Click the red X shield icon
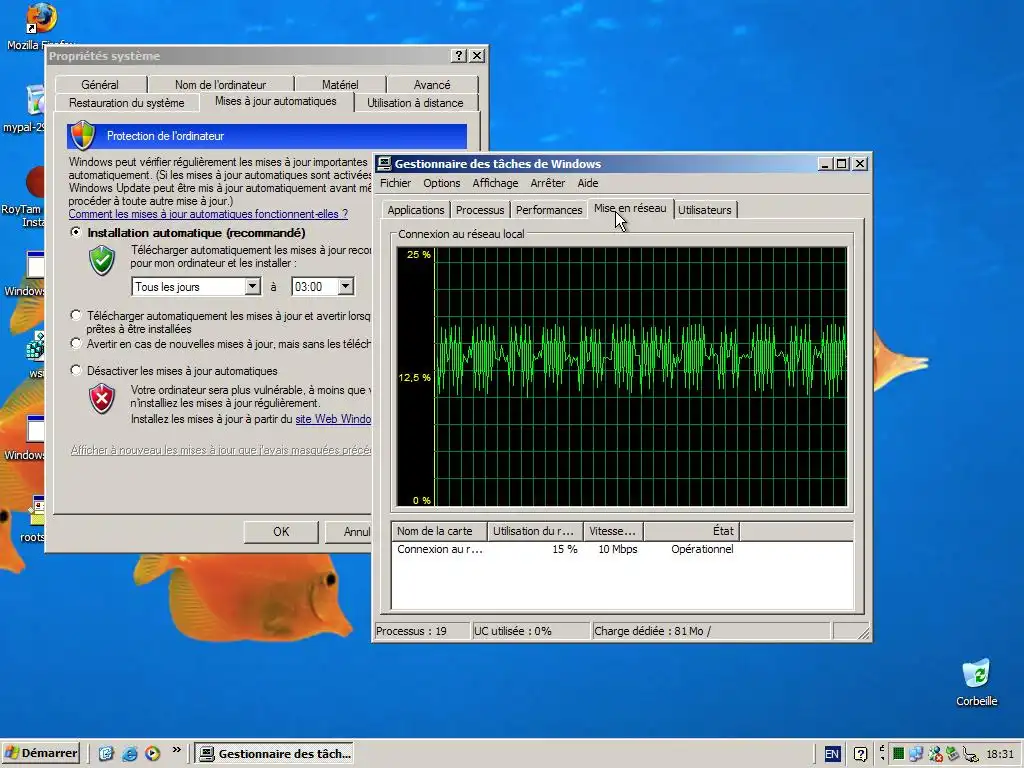This screenshot has width=1024, height=768. (x=102, y=398)
